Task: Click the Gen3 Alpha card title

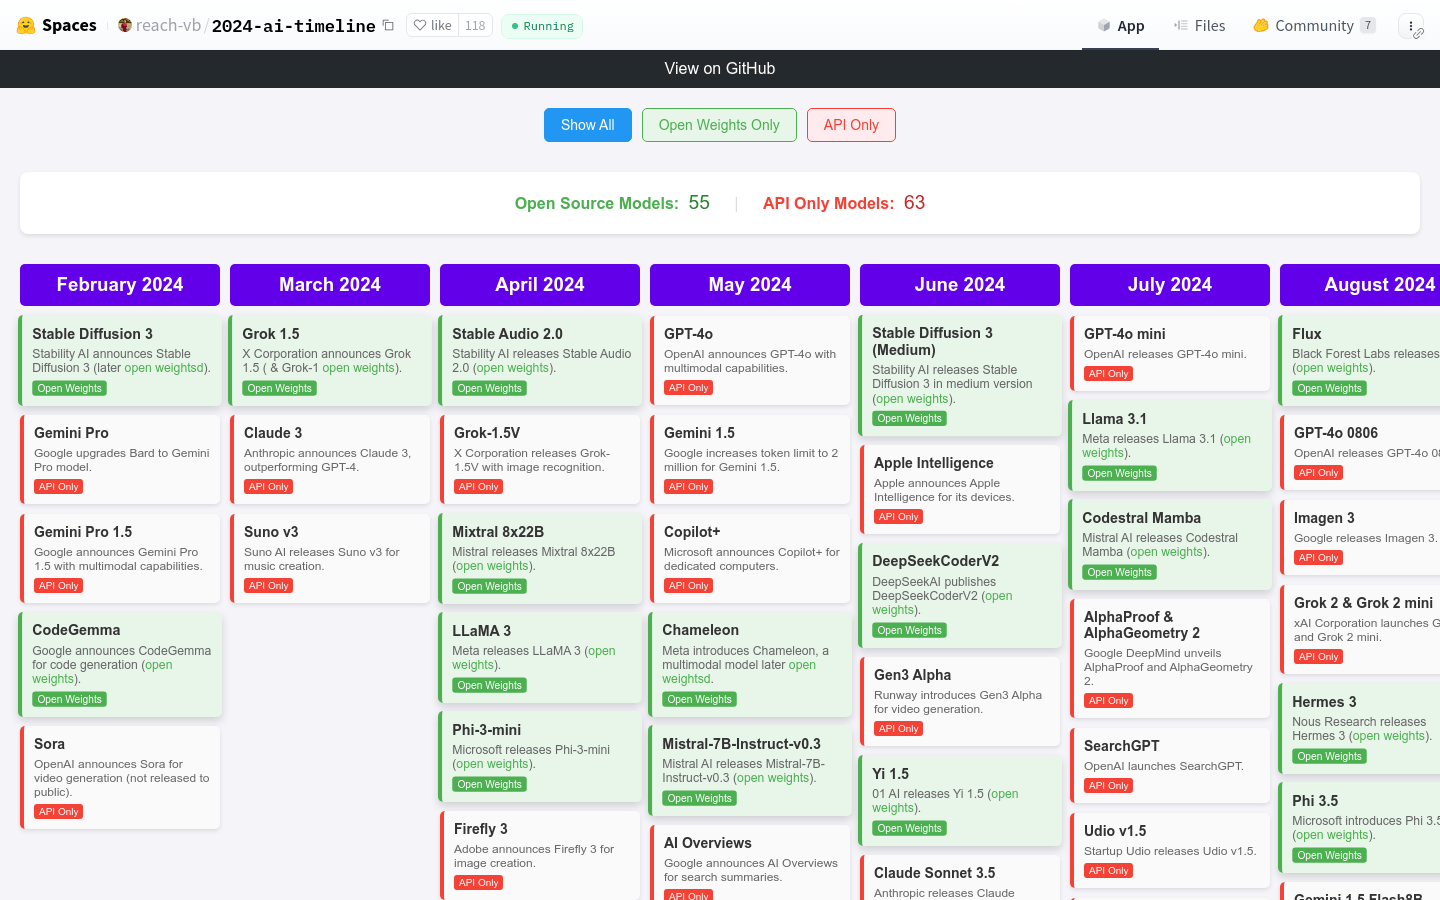Action: click(912, 675)
